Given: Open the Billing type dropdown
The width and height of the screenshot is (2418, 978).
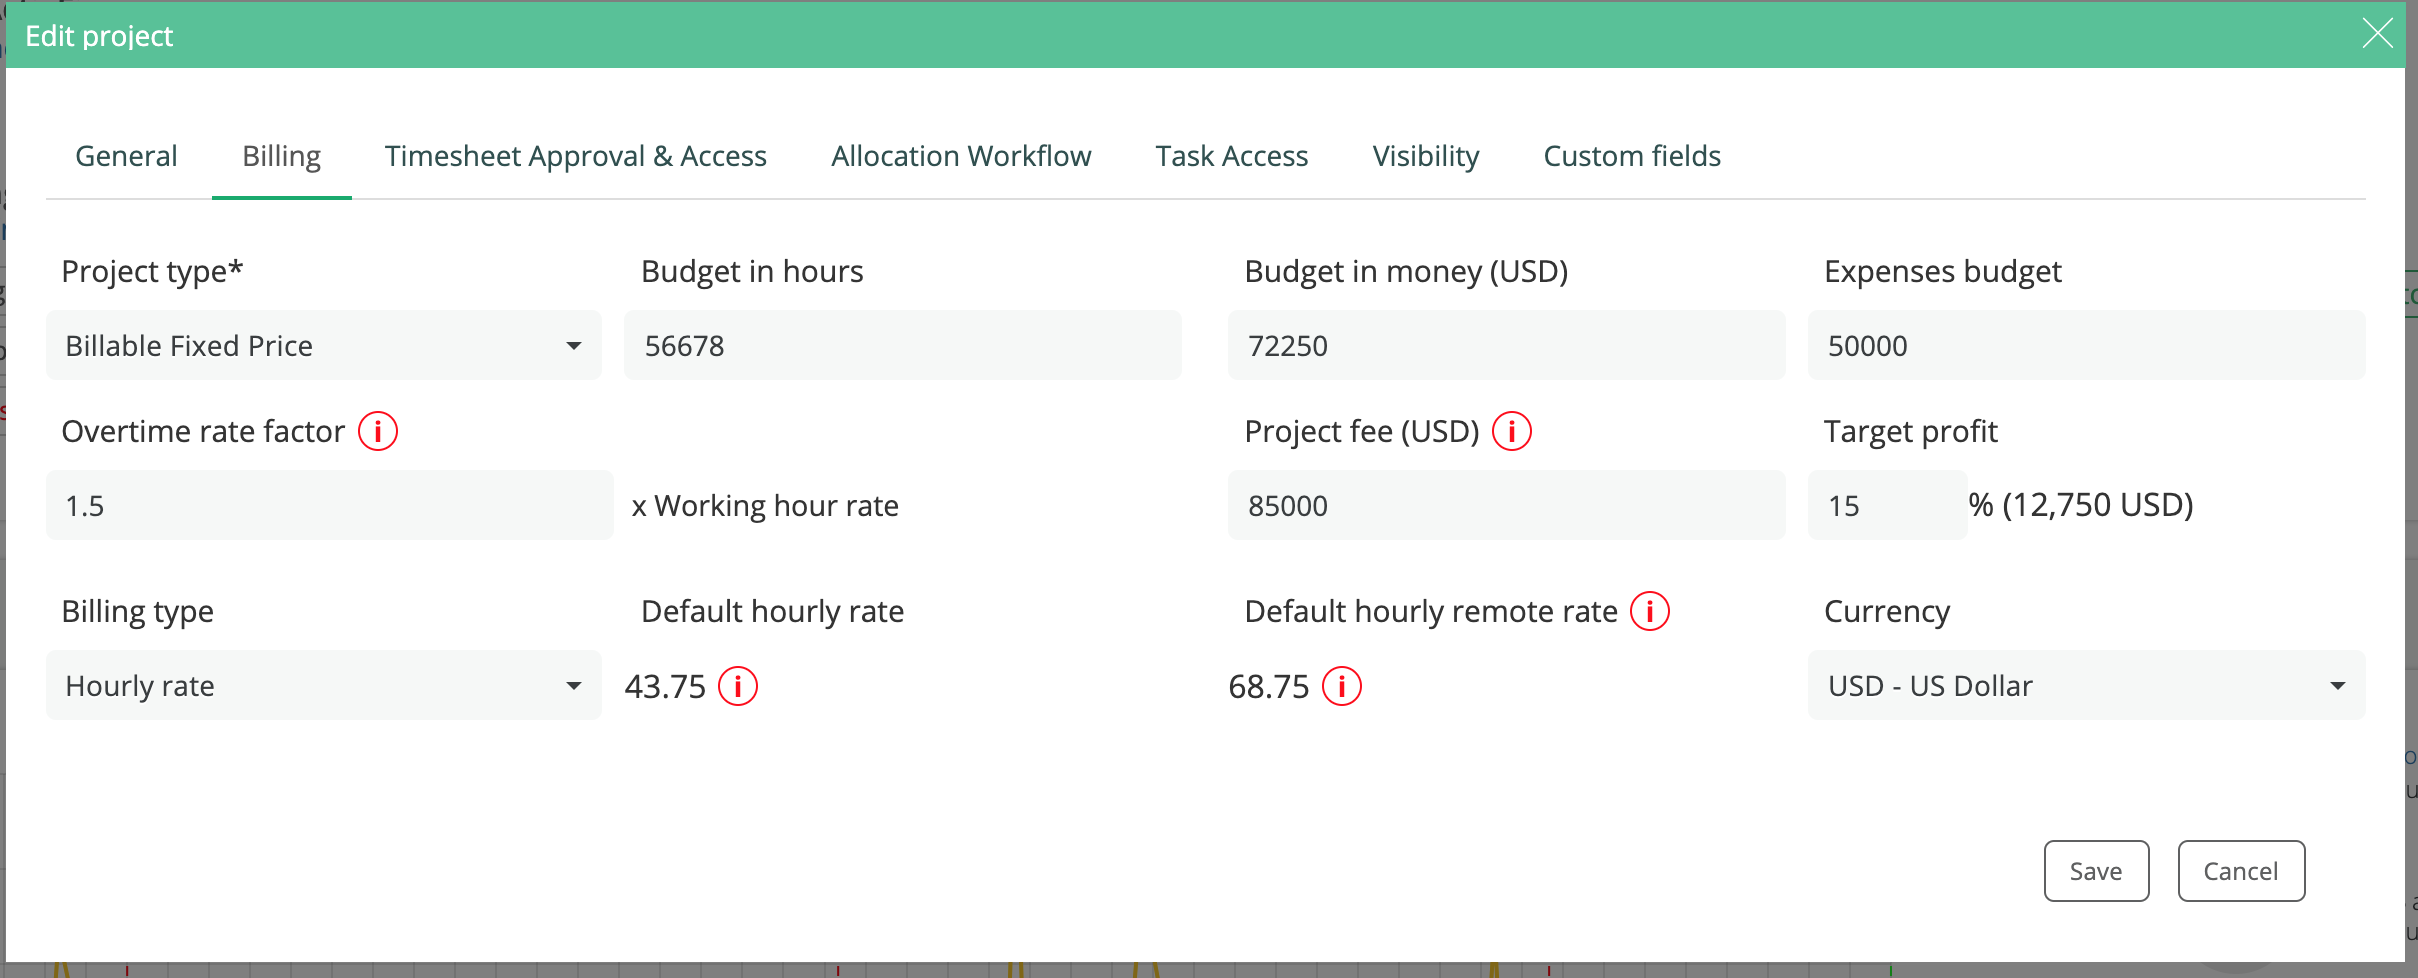Looking at the screenshot, I should click(324, 685).
